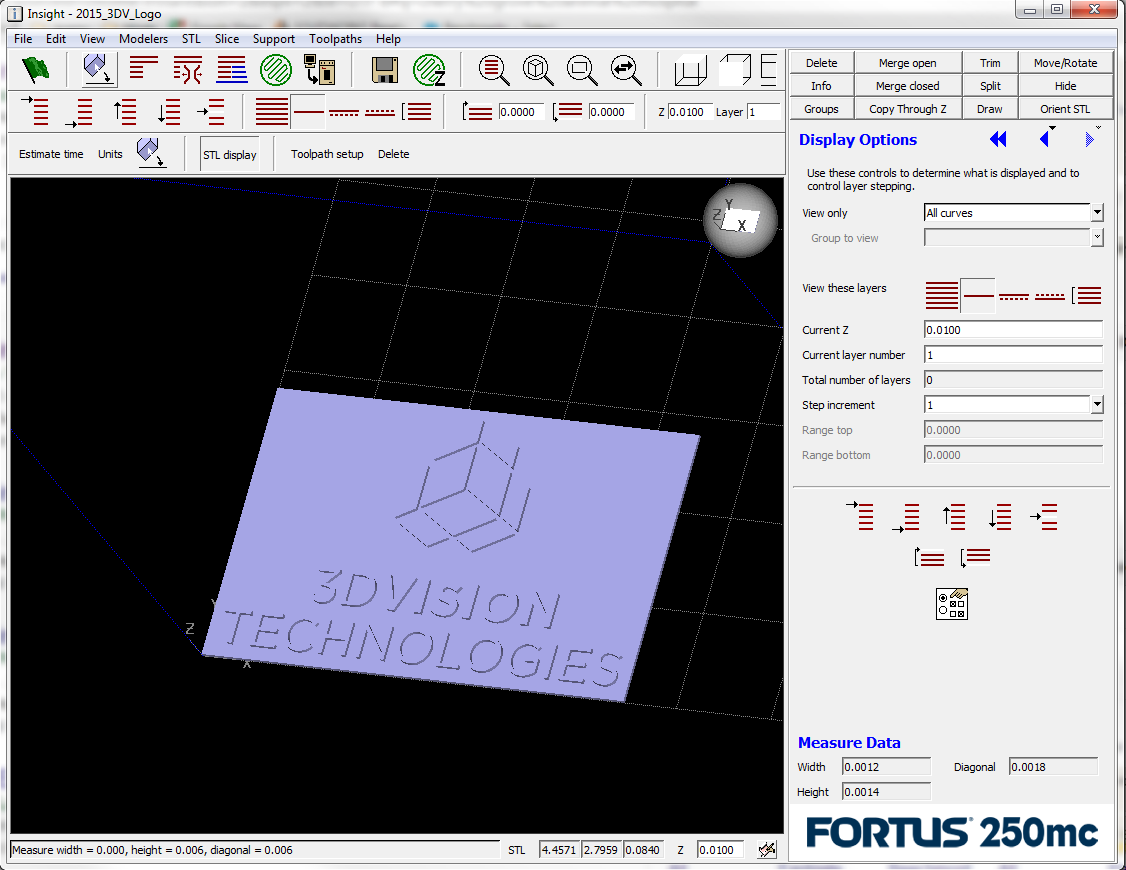Image resolution: width=1126 pixels, height=870 pixels.
Task: Click the small dropdown arrow above the forward arrow
Action: point(1098,128)
